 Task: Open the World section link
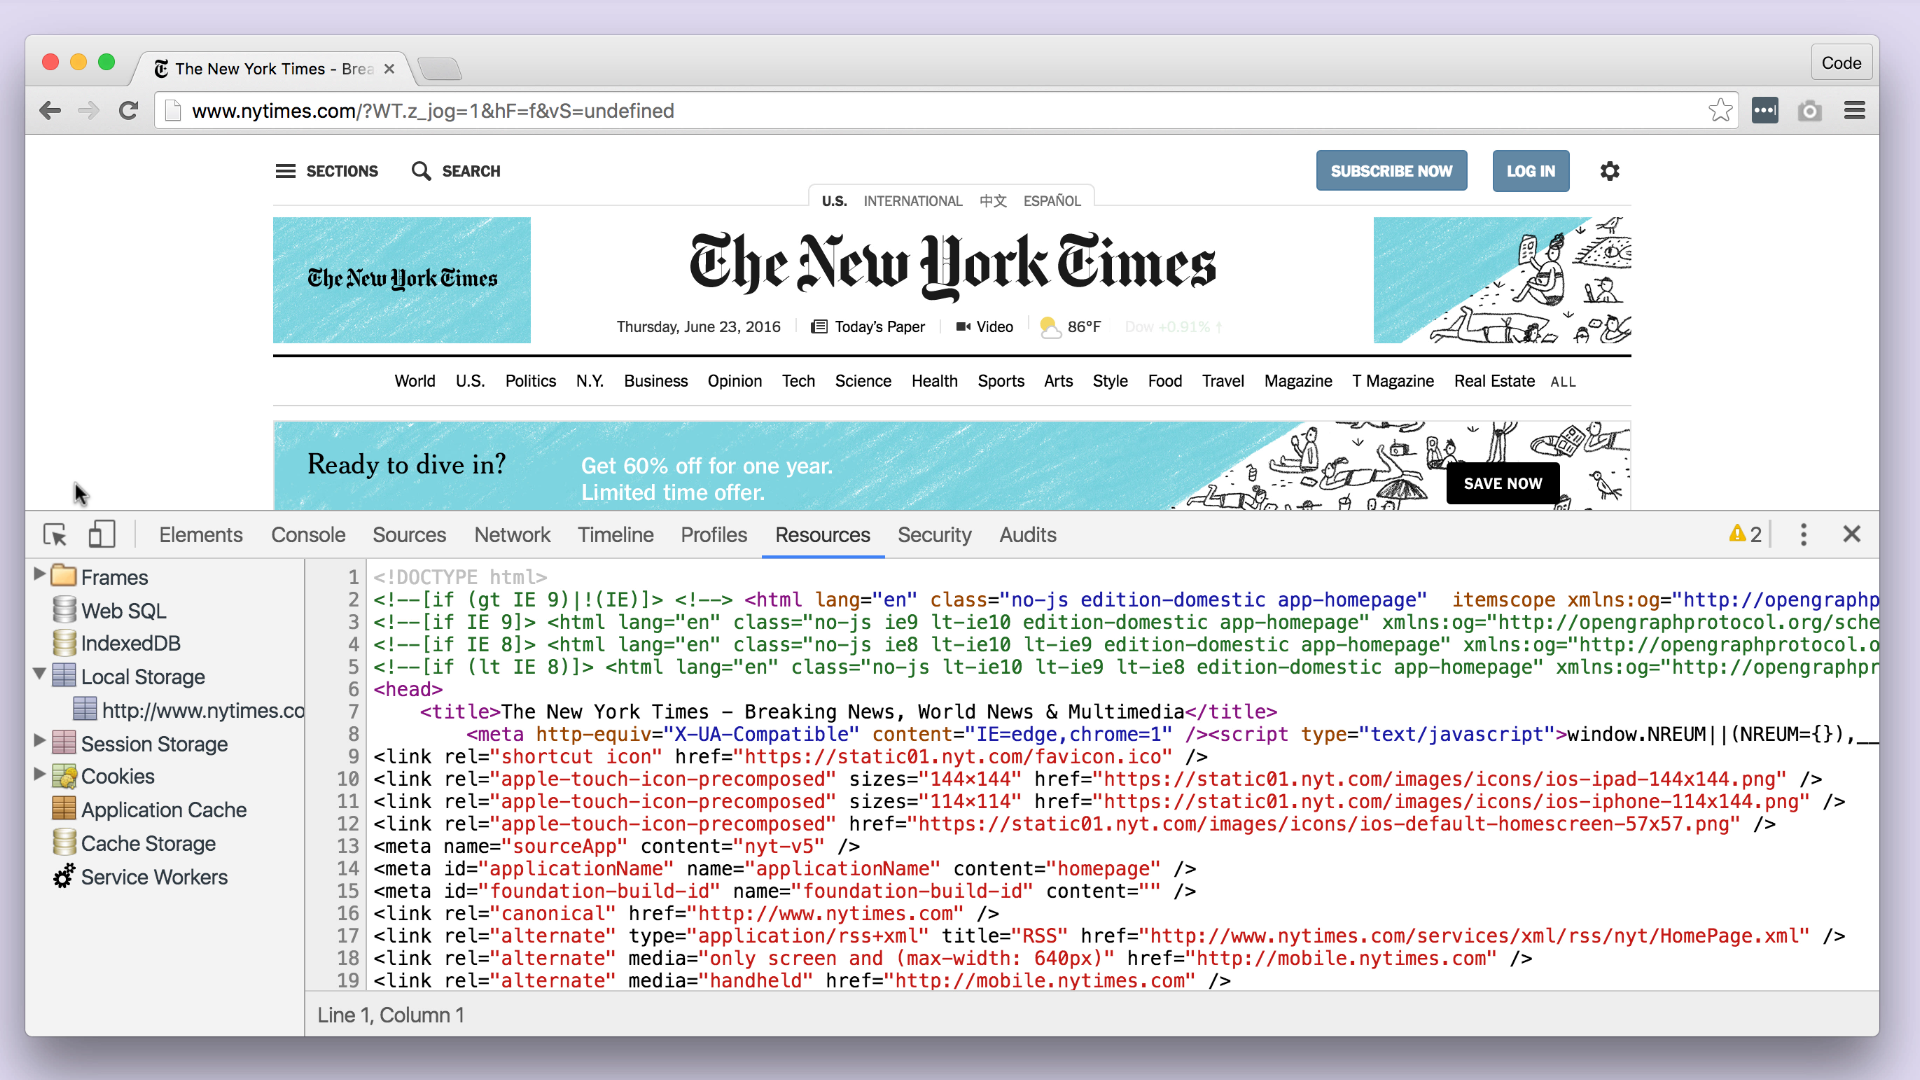[415, 381]
